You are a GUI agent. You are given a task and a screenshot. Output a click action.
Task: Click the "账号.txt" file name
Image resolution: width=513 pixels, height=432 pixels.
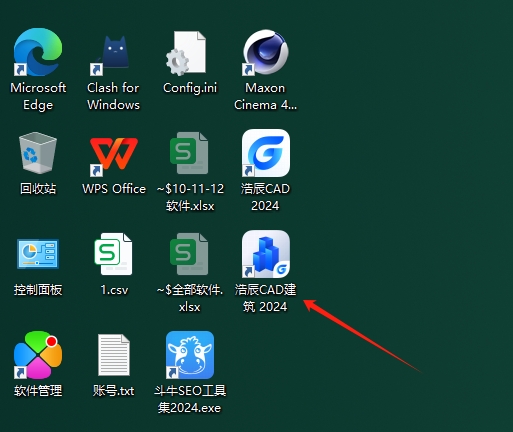click(x=114, y=391)
